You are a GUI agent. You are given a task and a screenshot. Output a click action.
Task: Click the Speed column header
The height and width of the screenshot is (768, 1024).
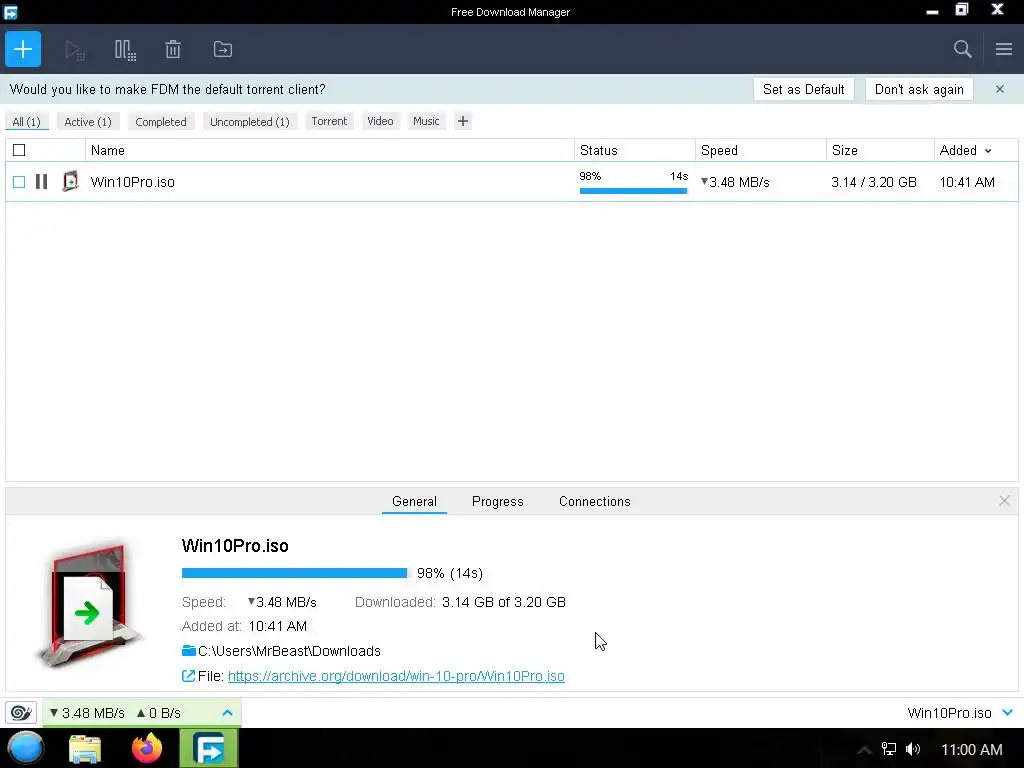tap(761, 150)
